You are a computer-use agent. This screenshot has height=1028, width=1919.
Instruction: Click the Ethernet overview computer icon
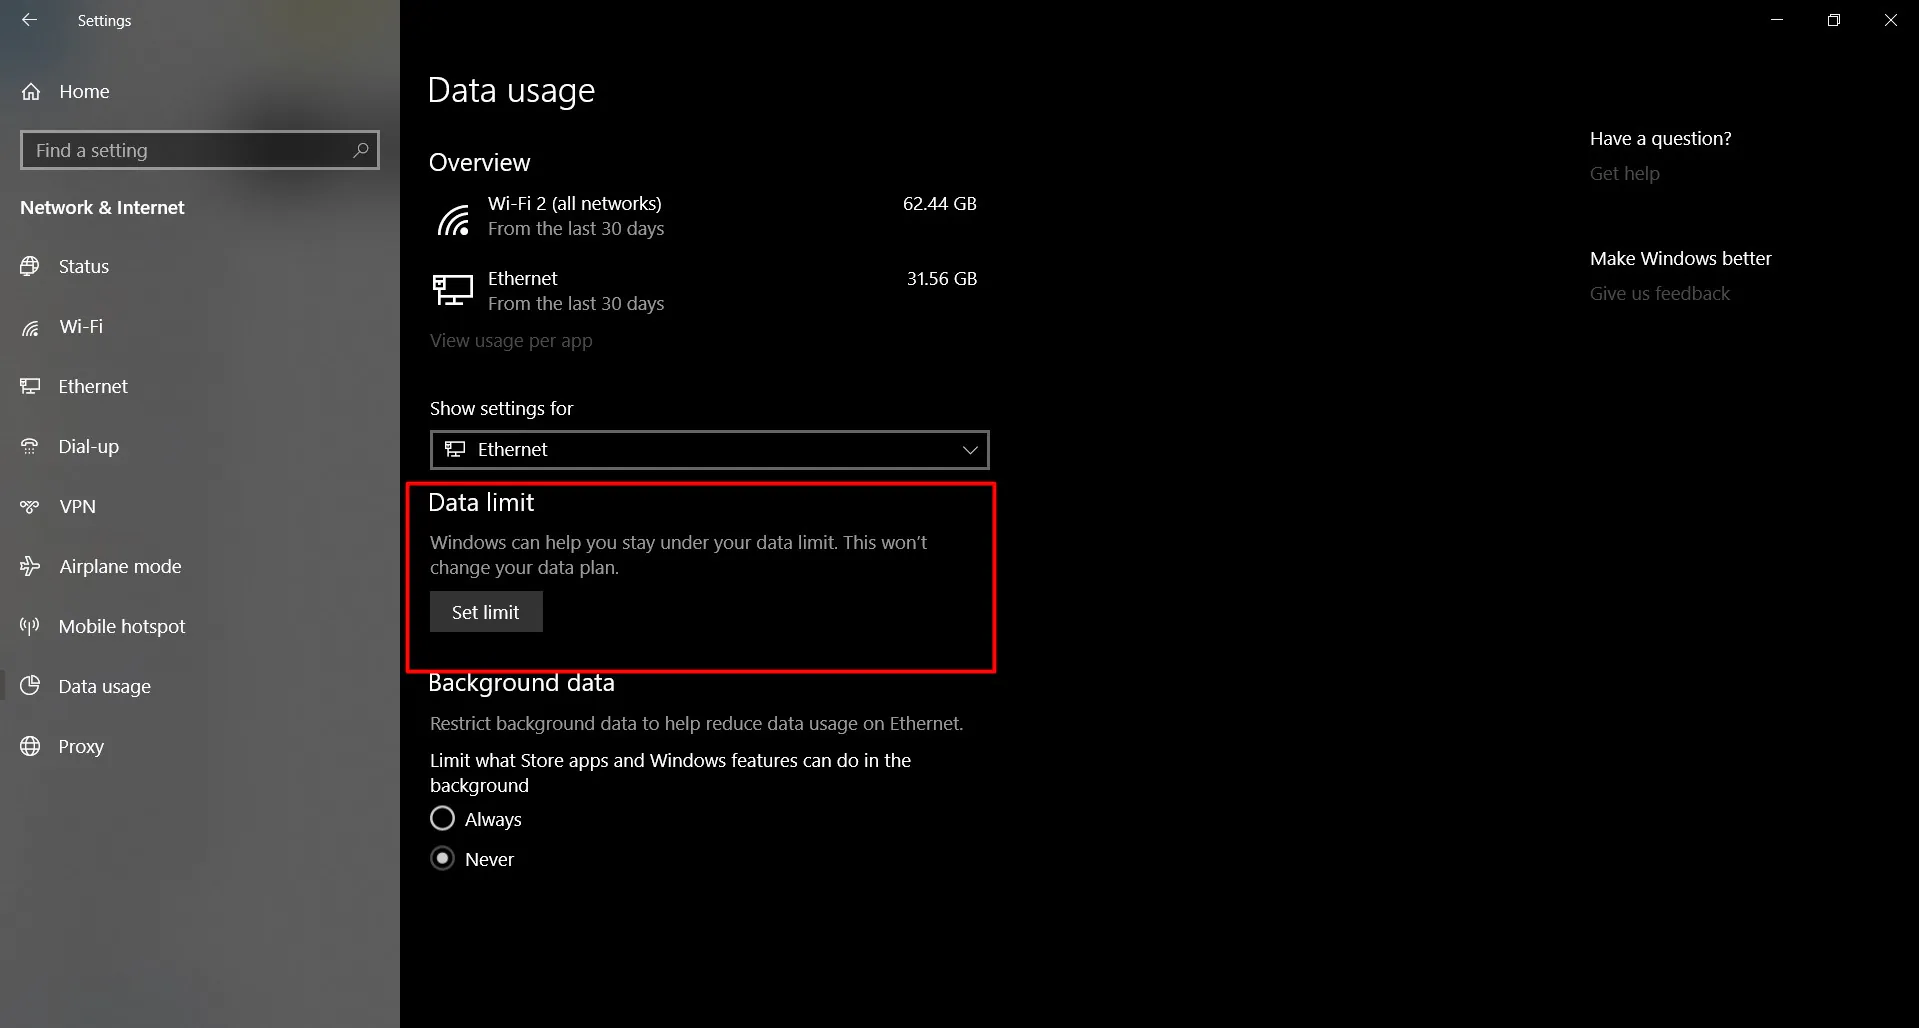[452, 290]
